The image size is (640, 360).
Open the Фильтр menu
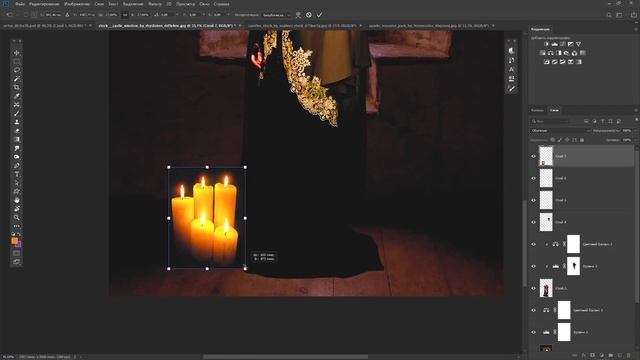[155, 4]
